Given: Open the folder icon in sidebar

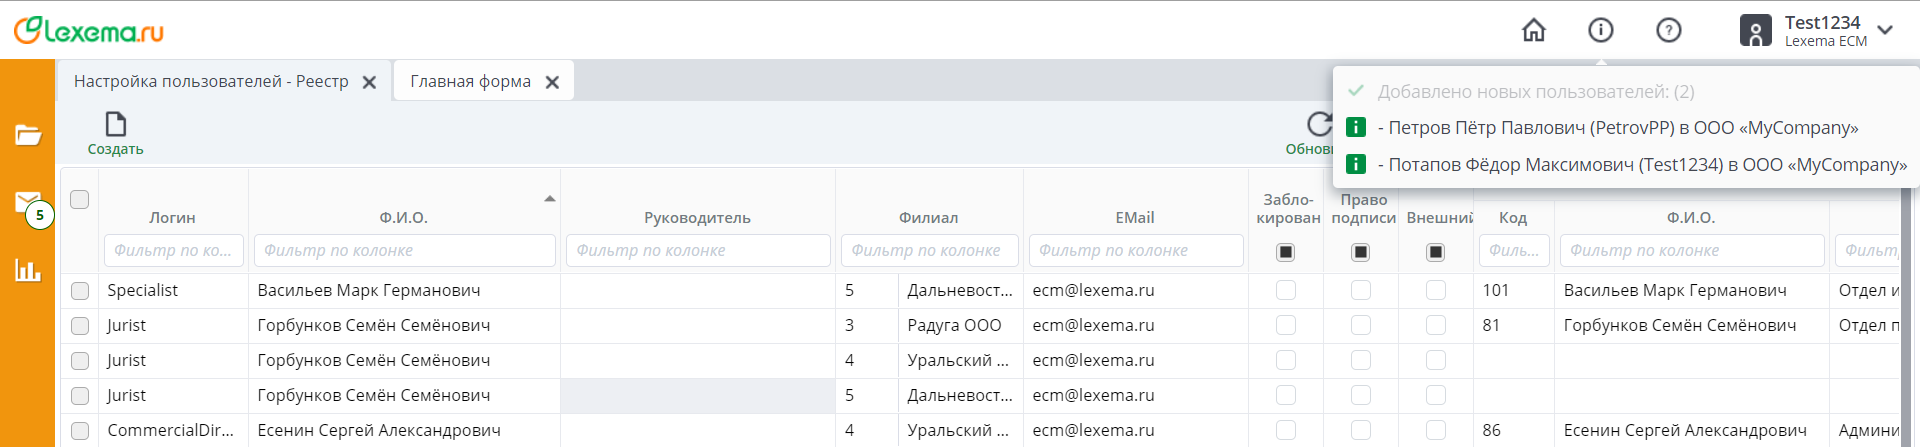Looking at the screenshot, I should 28,135.
